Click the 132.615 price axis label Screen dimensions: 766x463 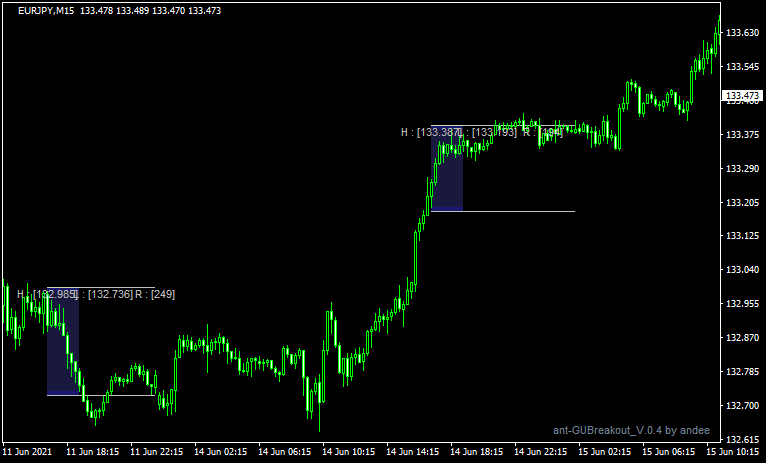[x=741, y=439]
